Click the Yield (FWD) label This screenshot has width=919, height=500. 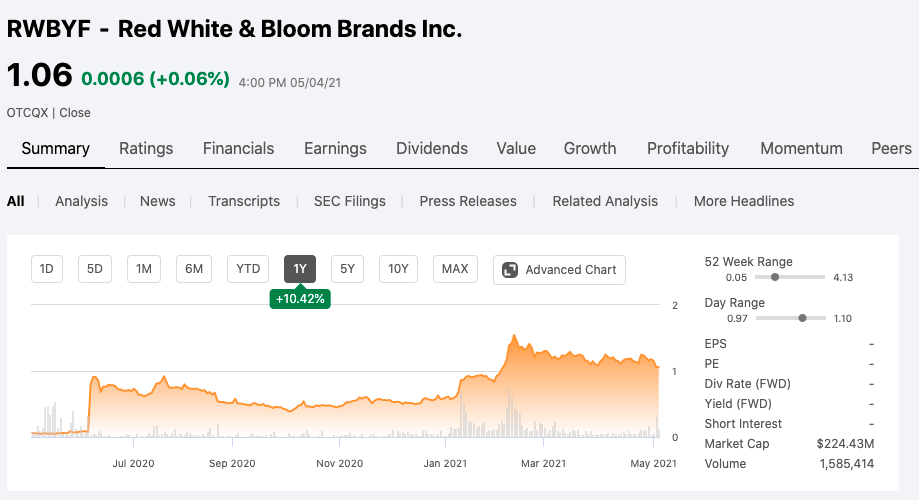(738, 404)
